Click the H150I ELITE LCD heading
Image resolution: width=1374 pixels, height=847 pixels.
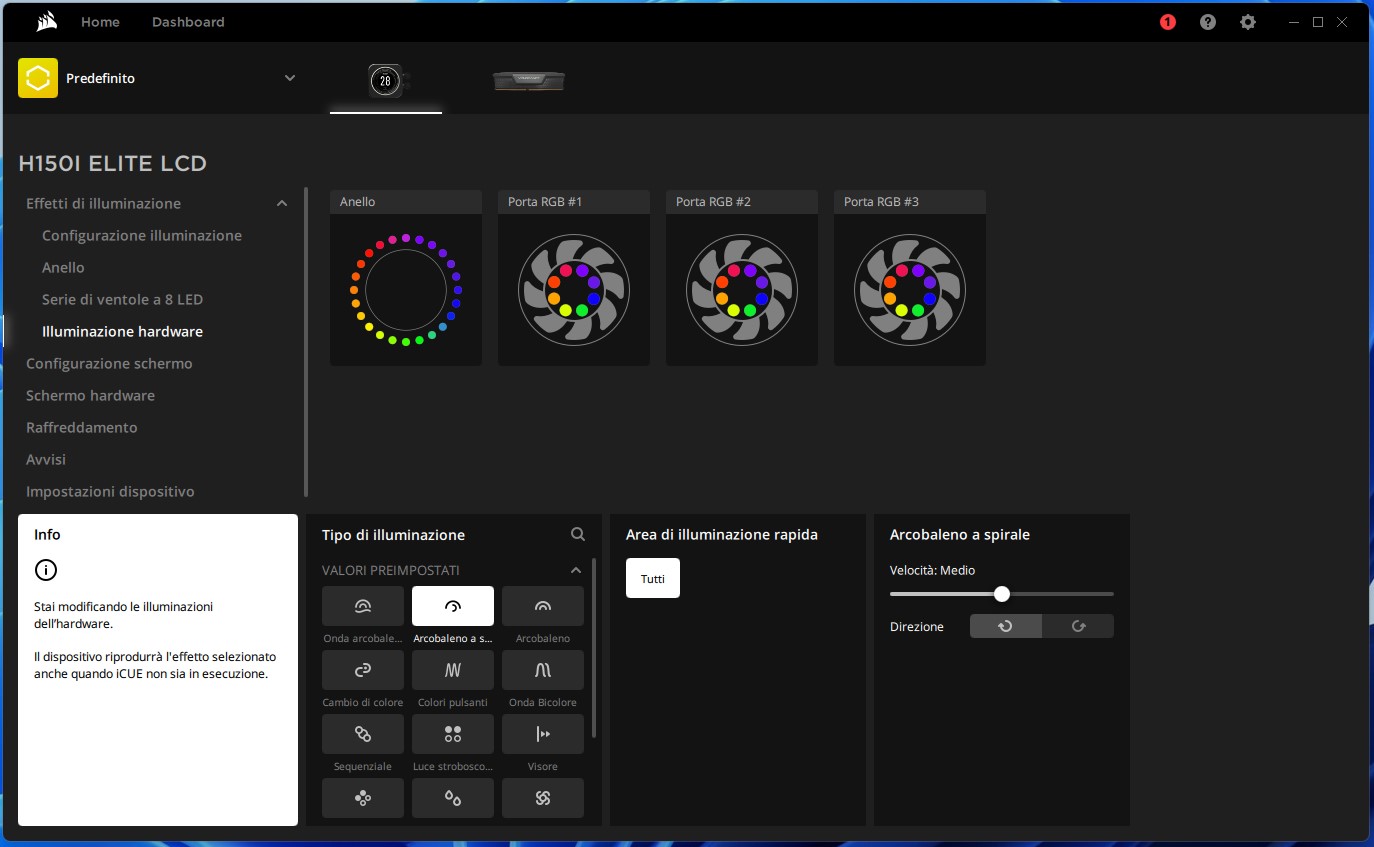tap(113, 163)
